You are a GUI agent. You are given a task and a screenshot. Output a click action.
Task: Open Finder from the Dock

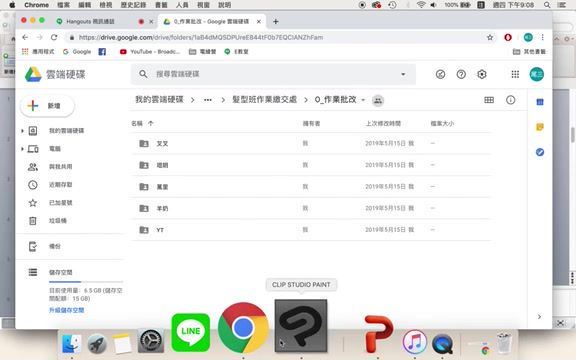(71, 344)
